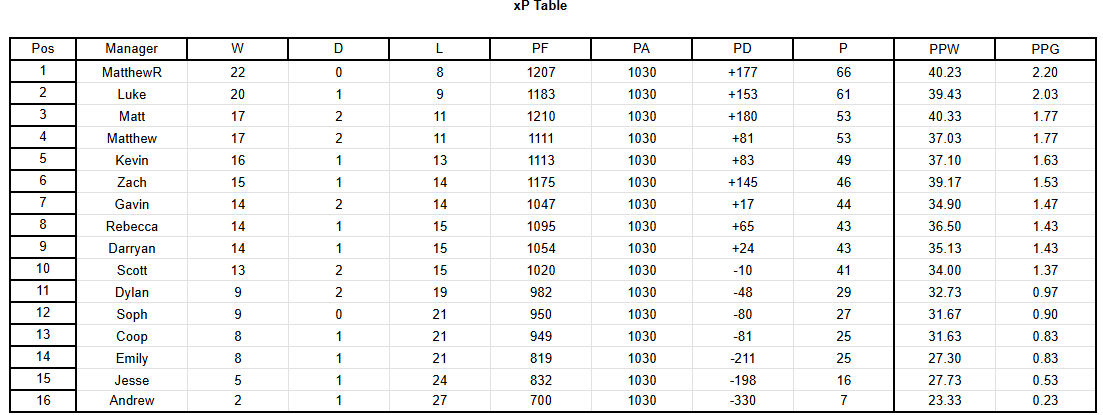Select Andrew's PD value -330
Viewport: 1103px width, 415px height.
click(x=742, y=401)
